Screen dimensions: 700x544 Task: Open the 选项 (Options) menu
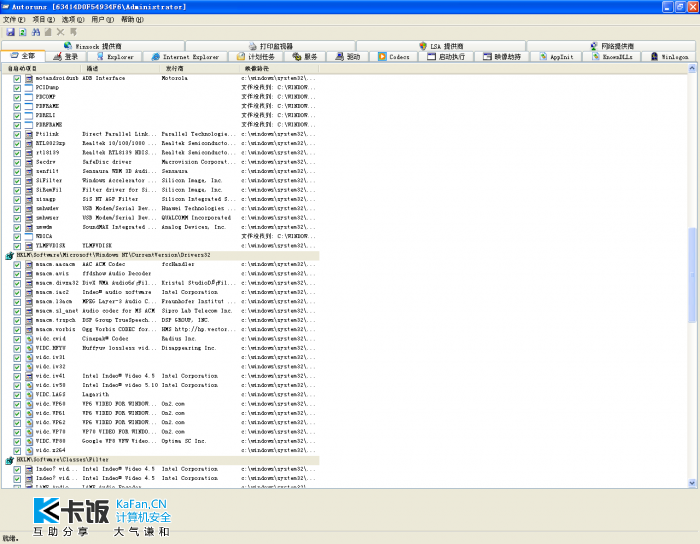[x=73, y=20]
